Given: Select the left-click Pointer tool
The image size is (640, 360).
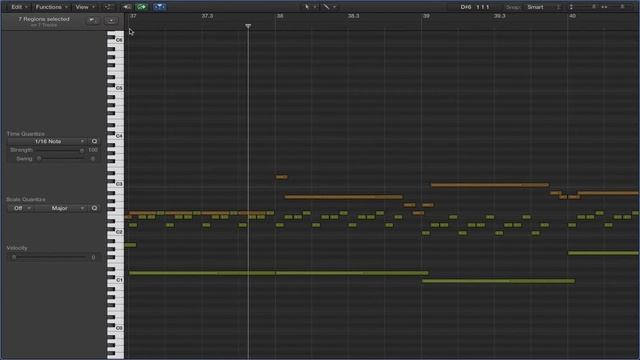Looking at the screenshot, I should (x=307, y=7).
